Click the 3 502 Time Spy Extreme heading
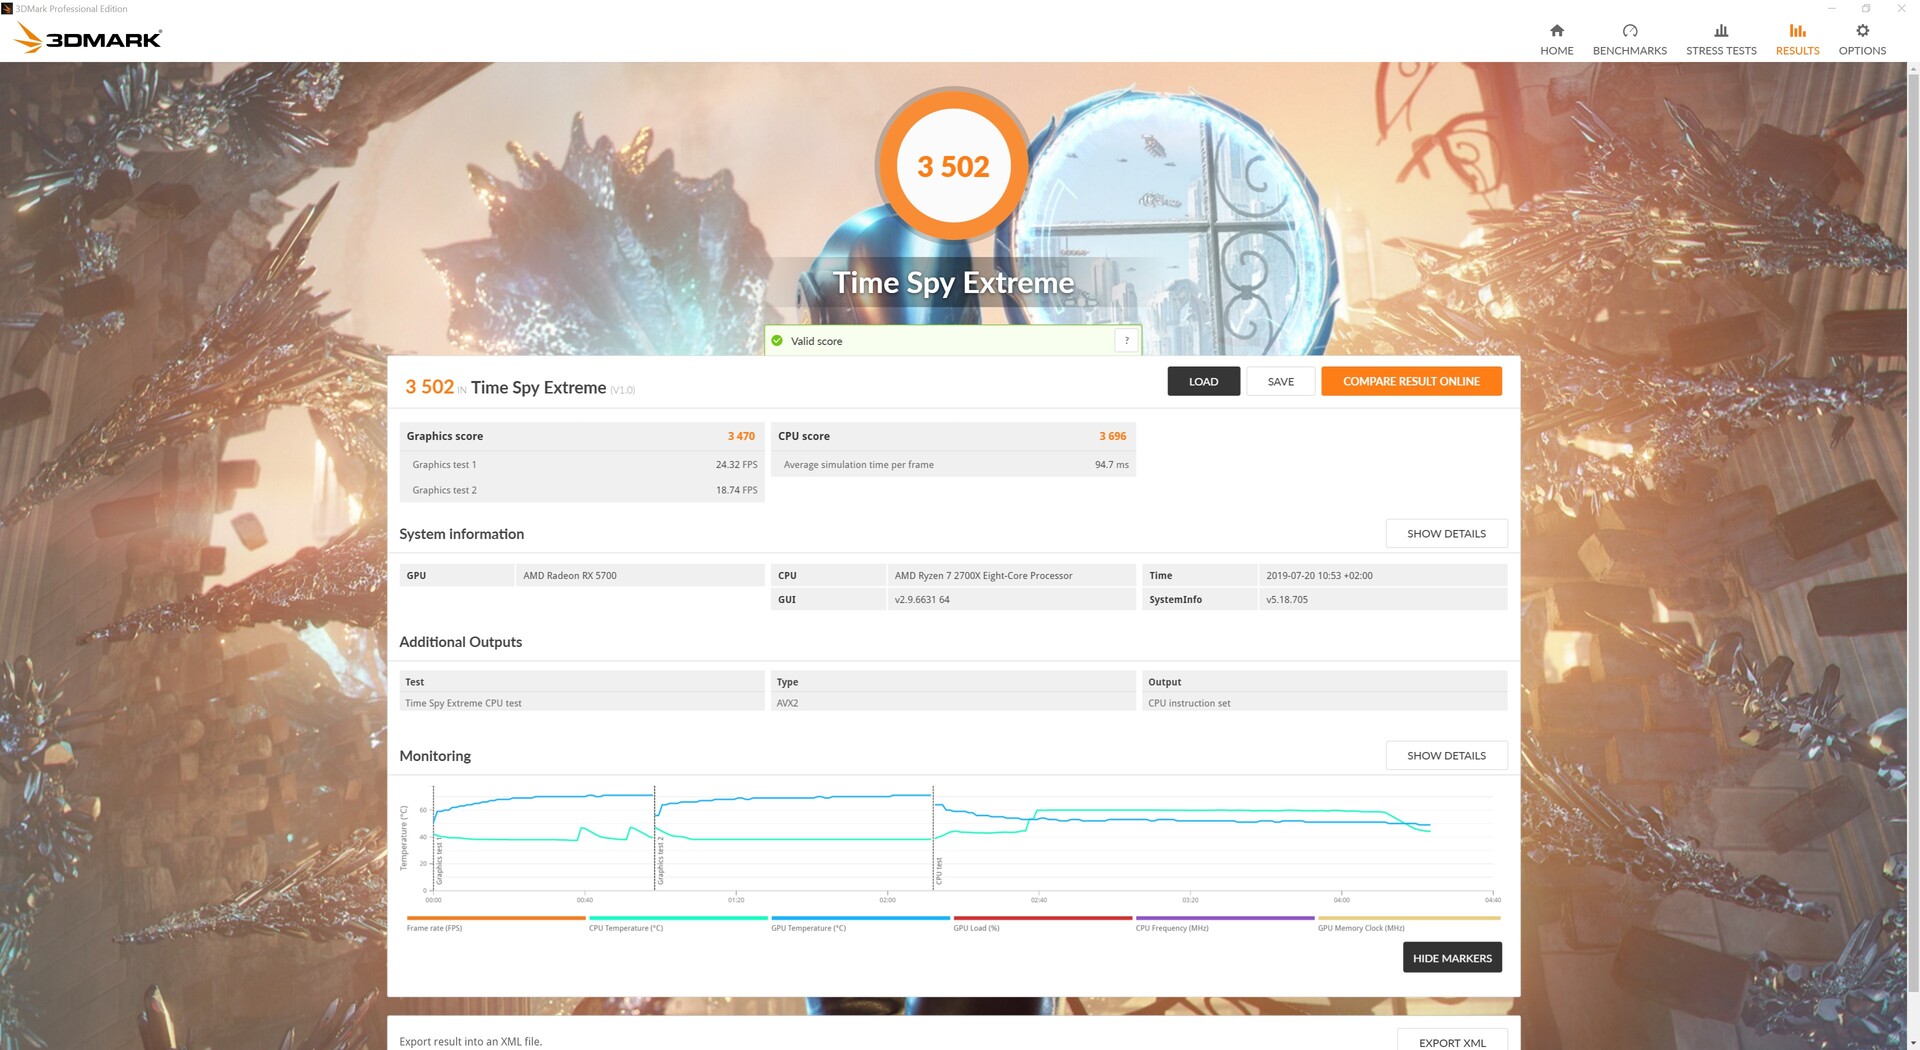The height and width of the screenshot is (1050, 1920). [x=519, y=387]
